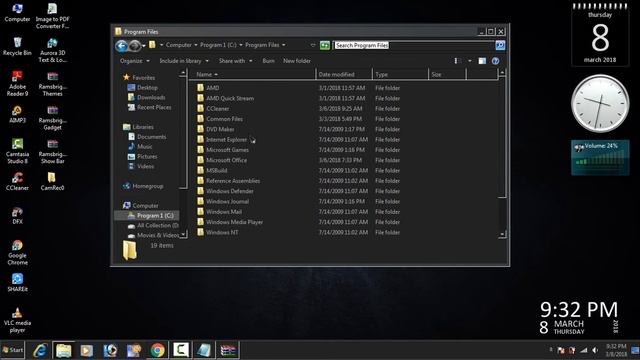Open the Ramsbrig Show Bar desktop icon
Viewport: 640px width, 360px height.
52,151
